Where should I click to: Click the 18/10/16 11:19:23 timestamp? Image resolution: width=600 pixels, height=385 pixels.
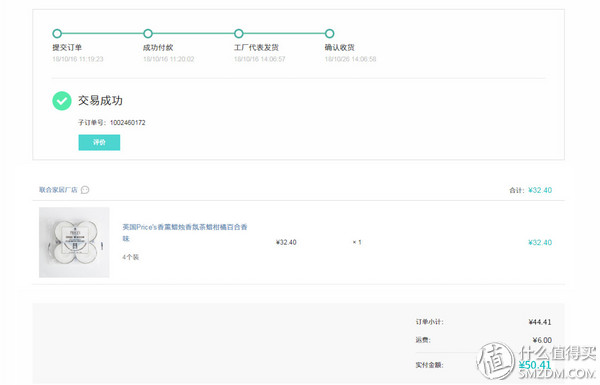(x=78, y=59)
